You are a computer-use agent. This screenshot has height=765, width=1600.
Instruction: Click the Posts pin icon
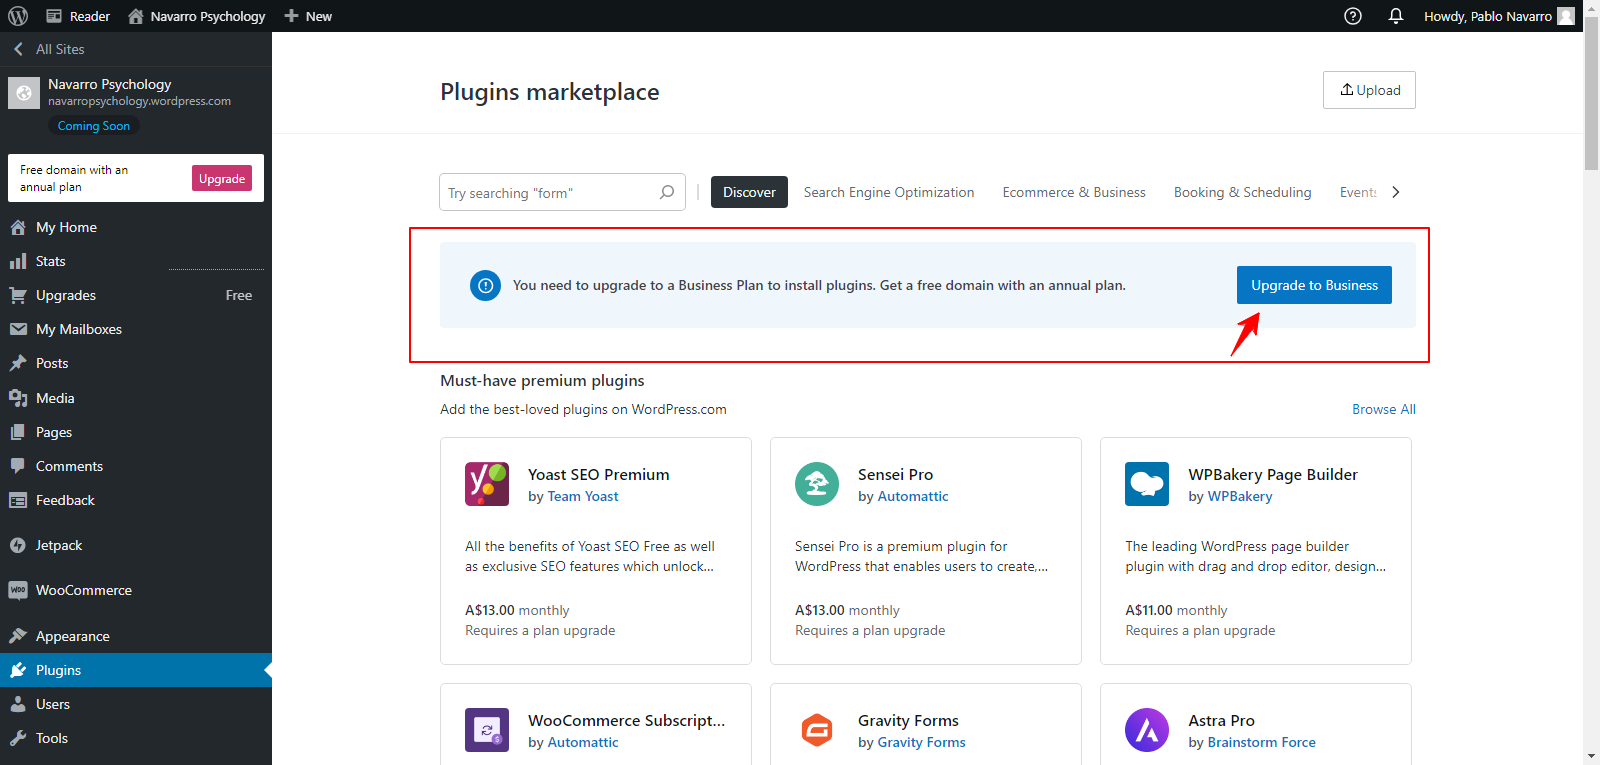point(18,363)
